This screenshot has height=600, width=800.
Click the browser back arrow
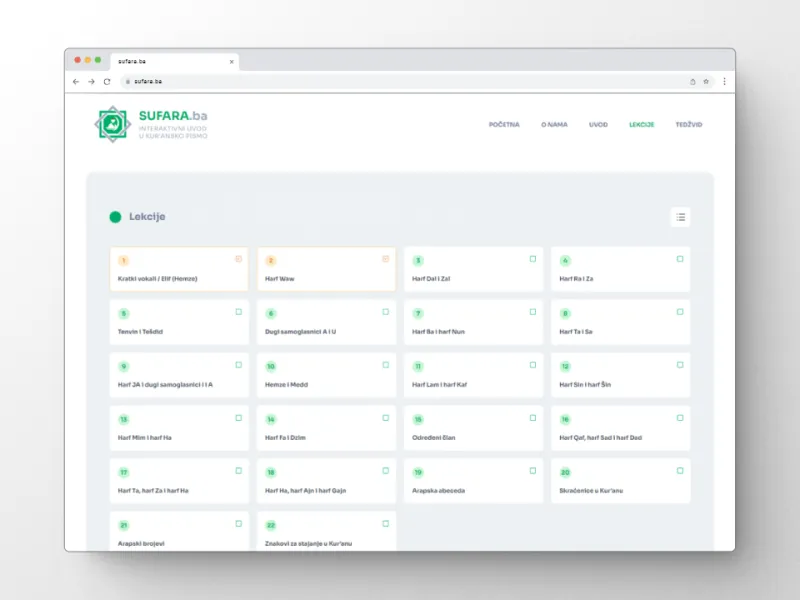click(x=77, y=81)
